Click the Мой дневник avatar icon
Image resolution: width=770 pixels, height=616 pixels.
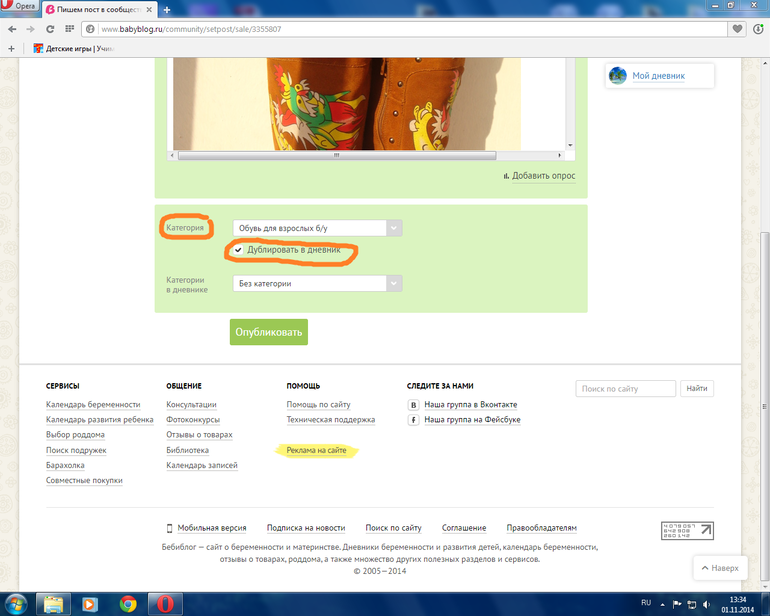(618, 76)
